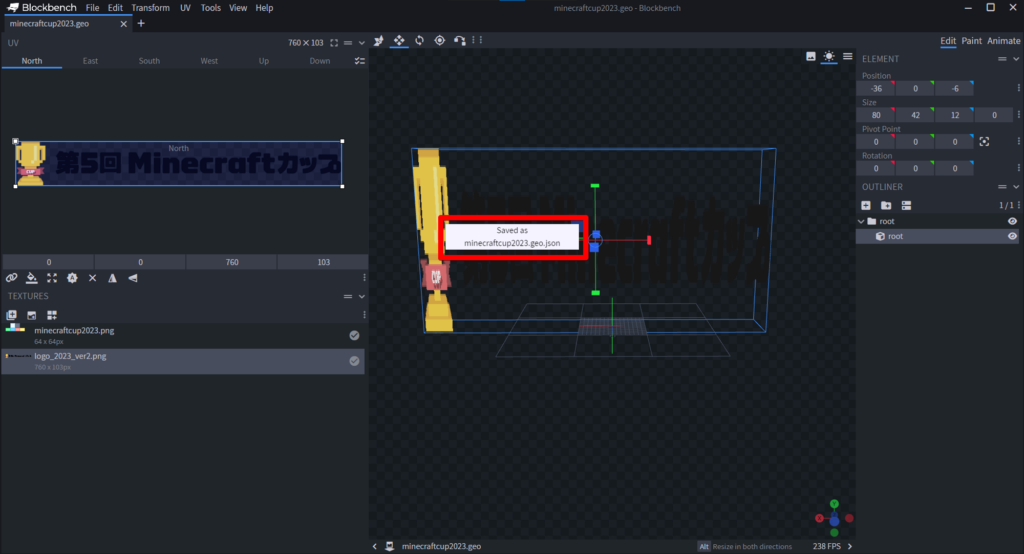Screen dimensions: 1024x554
Task: Click the Mirror UV horizontally icon
Action: pos(112,278)
